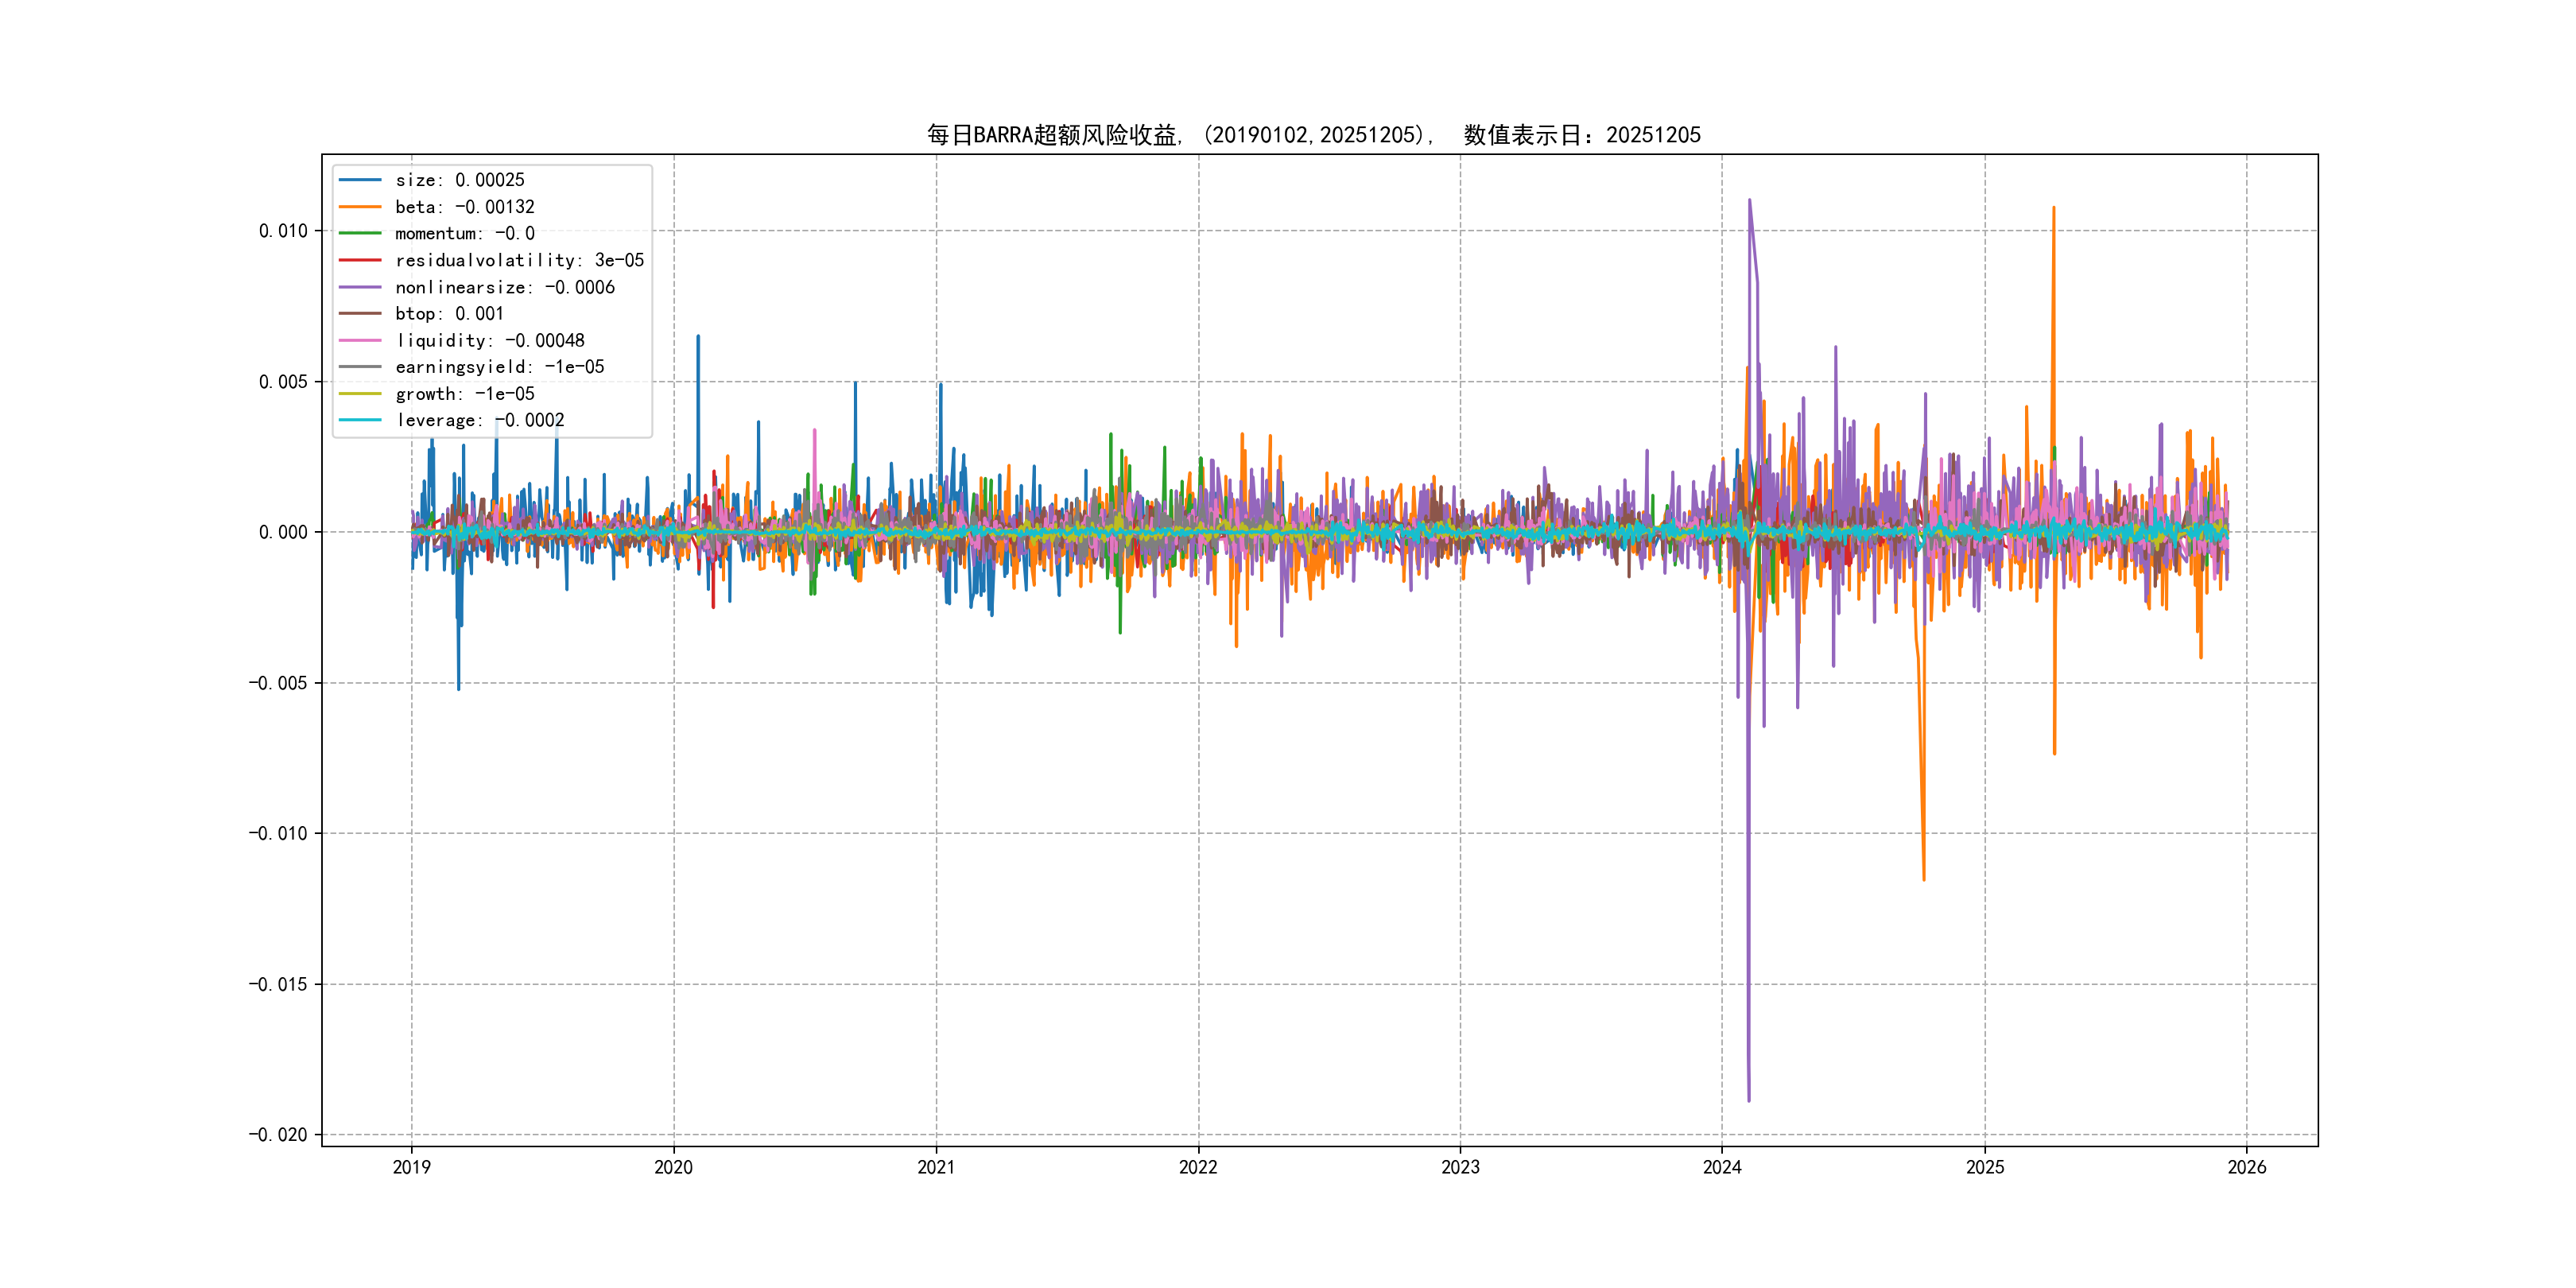The width and height of the screenshot is (2576, 1288).
Task: Click the 0.010 y-axis tick label
Action: coord(283,231)
